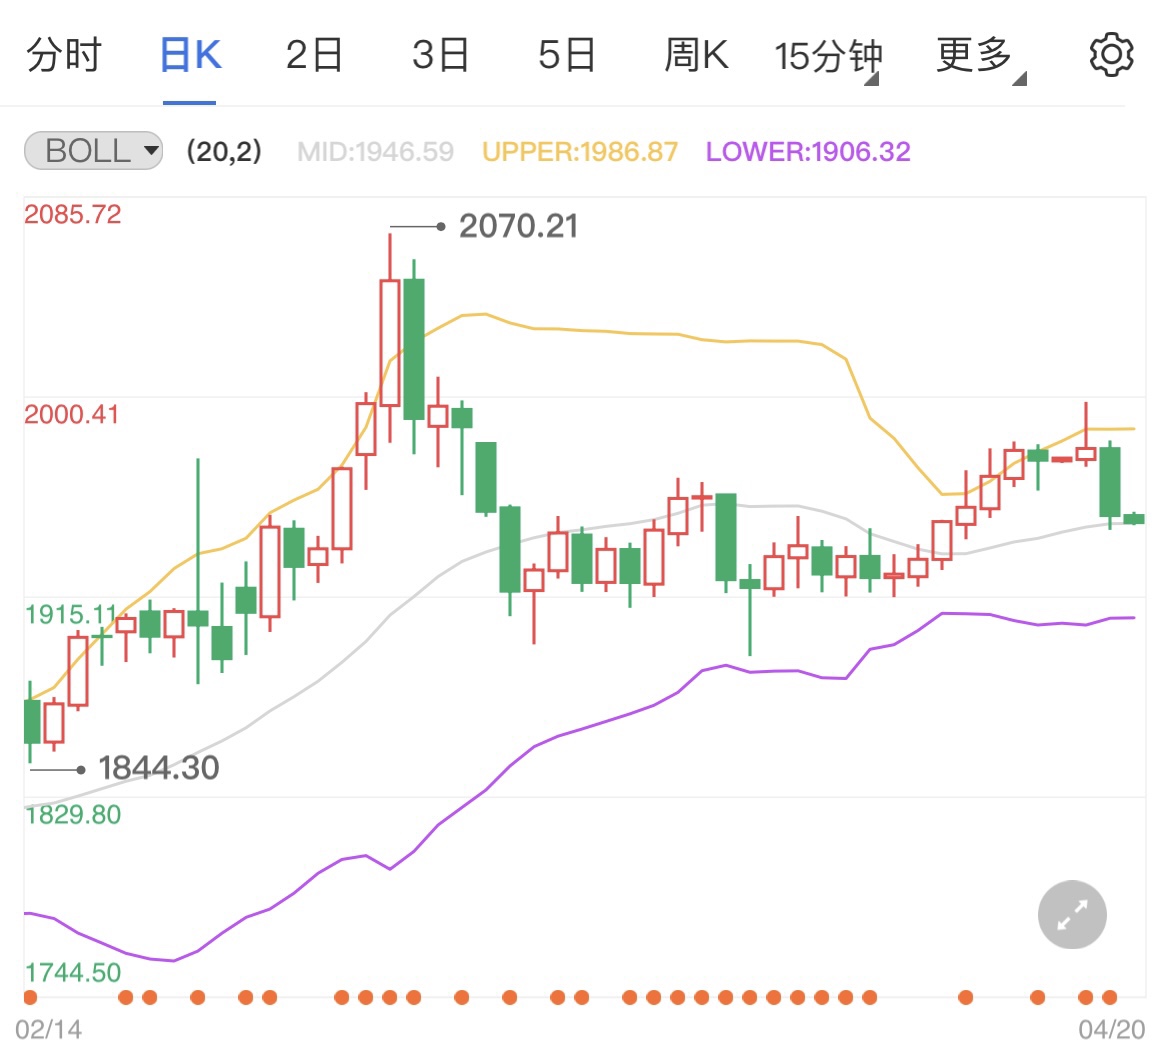Switch to the 3日 tab
This screenshot has width=1166, height=1050.
pyautogui.click(x=440, y=55)
